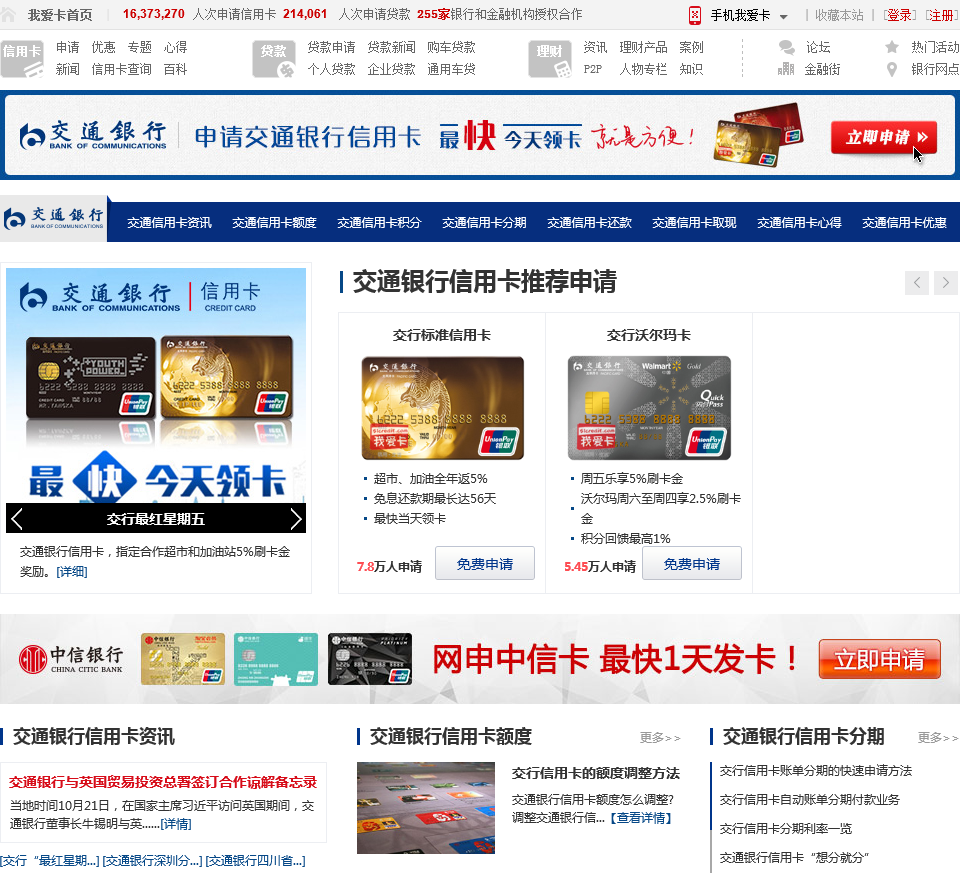
Task: Open the 登录 link
Action: [899, 15]
